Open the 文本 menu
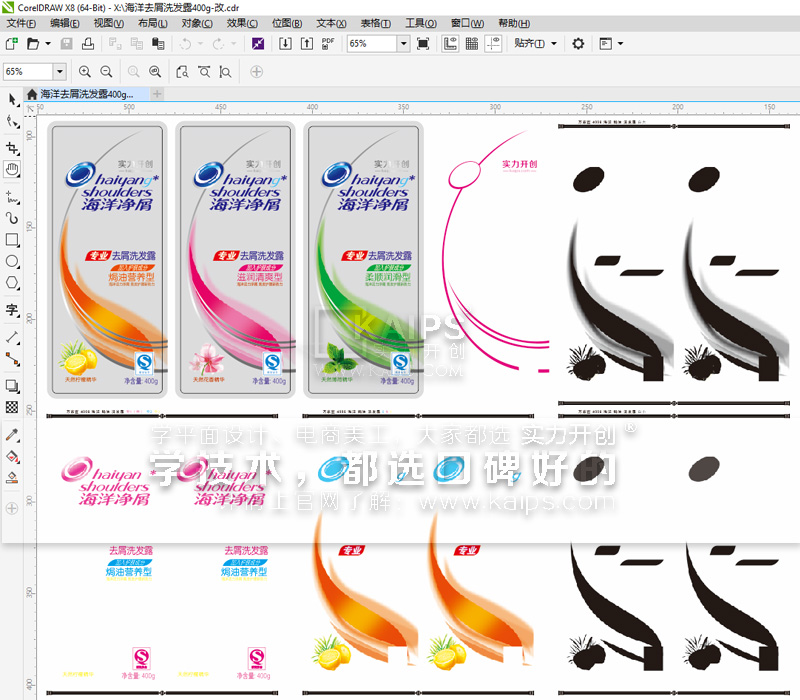Screen dimensions: 800x700 click(x=331, y=23)
